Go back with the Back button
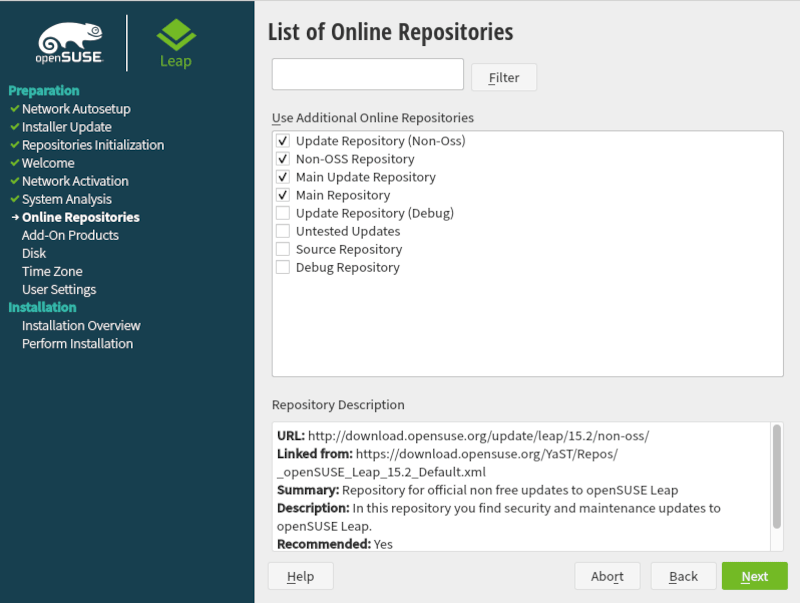800x603 pixels. [683, 576]
